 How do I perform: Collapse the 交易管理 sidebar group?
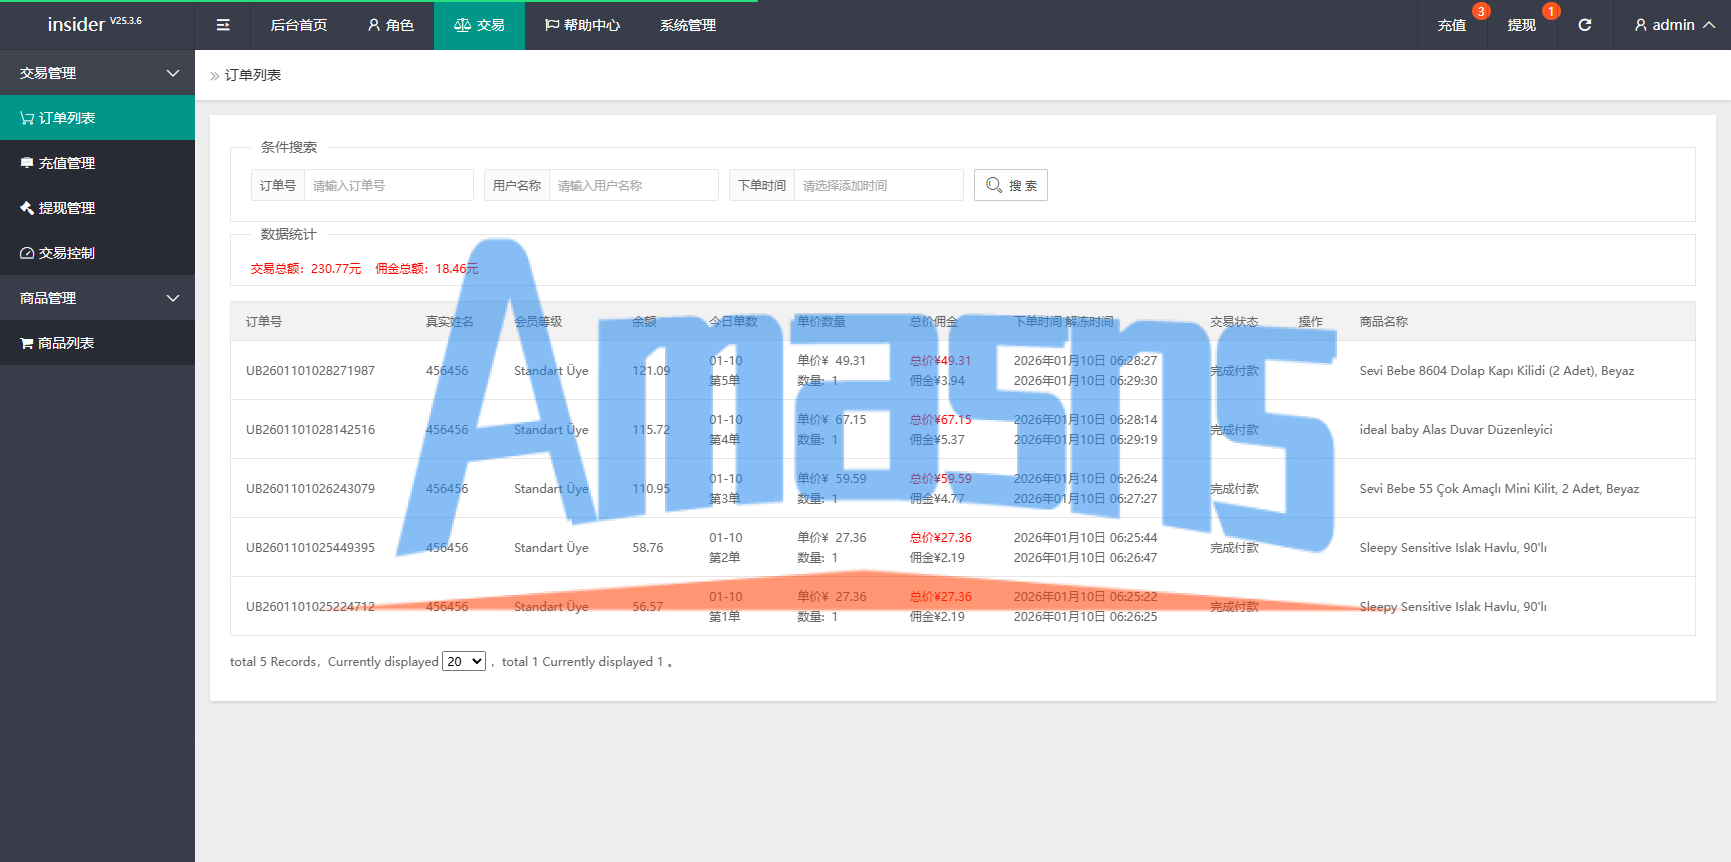[97, 73]
